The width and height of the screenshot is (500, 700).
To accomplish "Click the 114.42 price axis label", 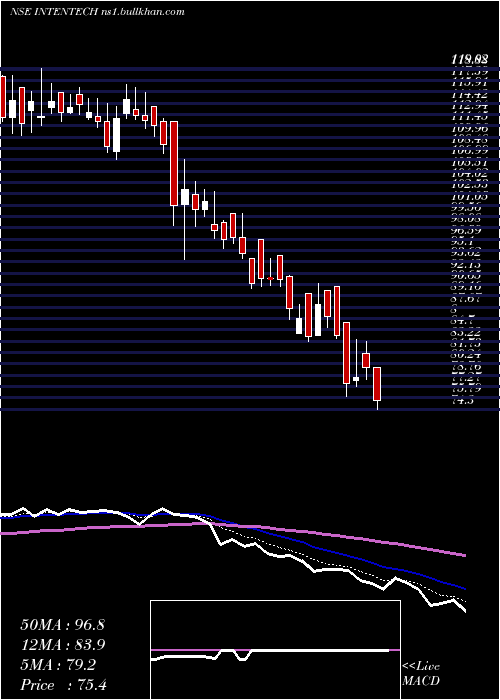I will coord(470,95).
